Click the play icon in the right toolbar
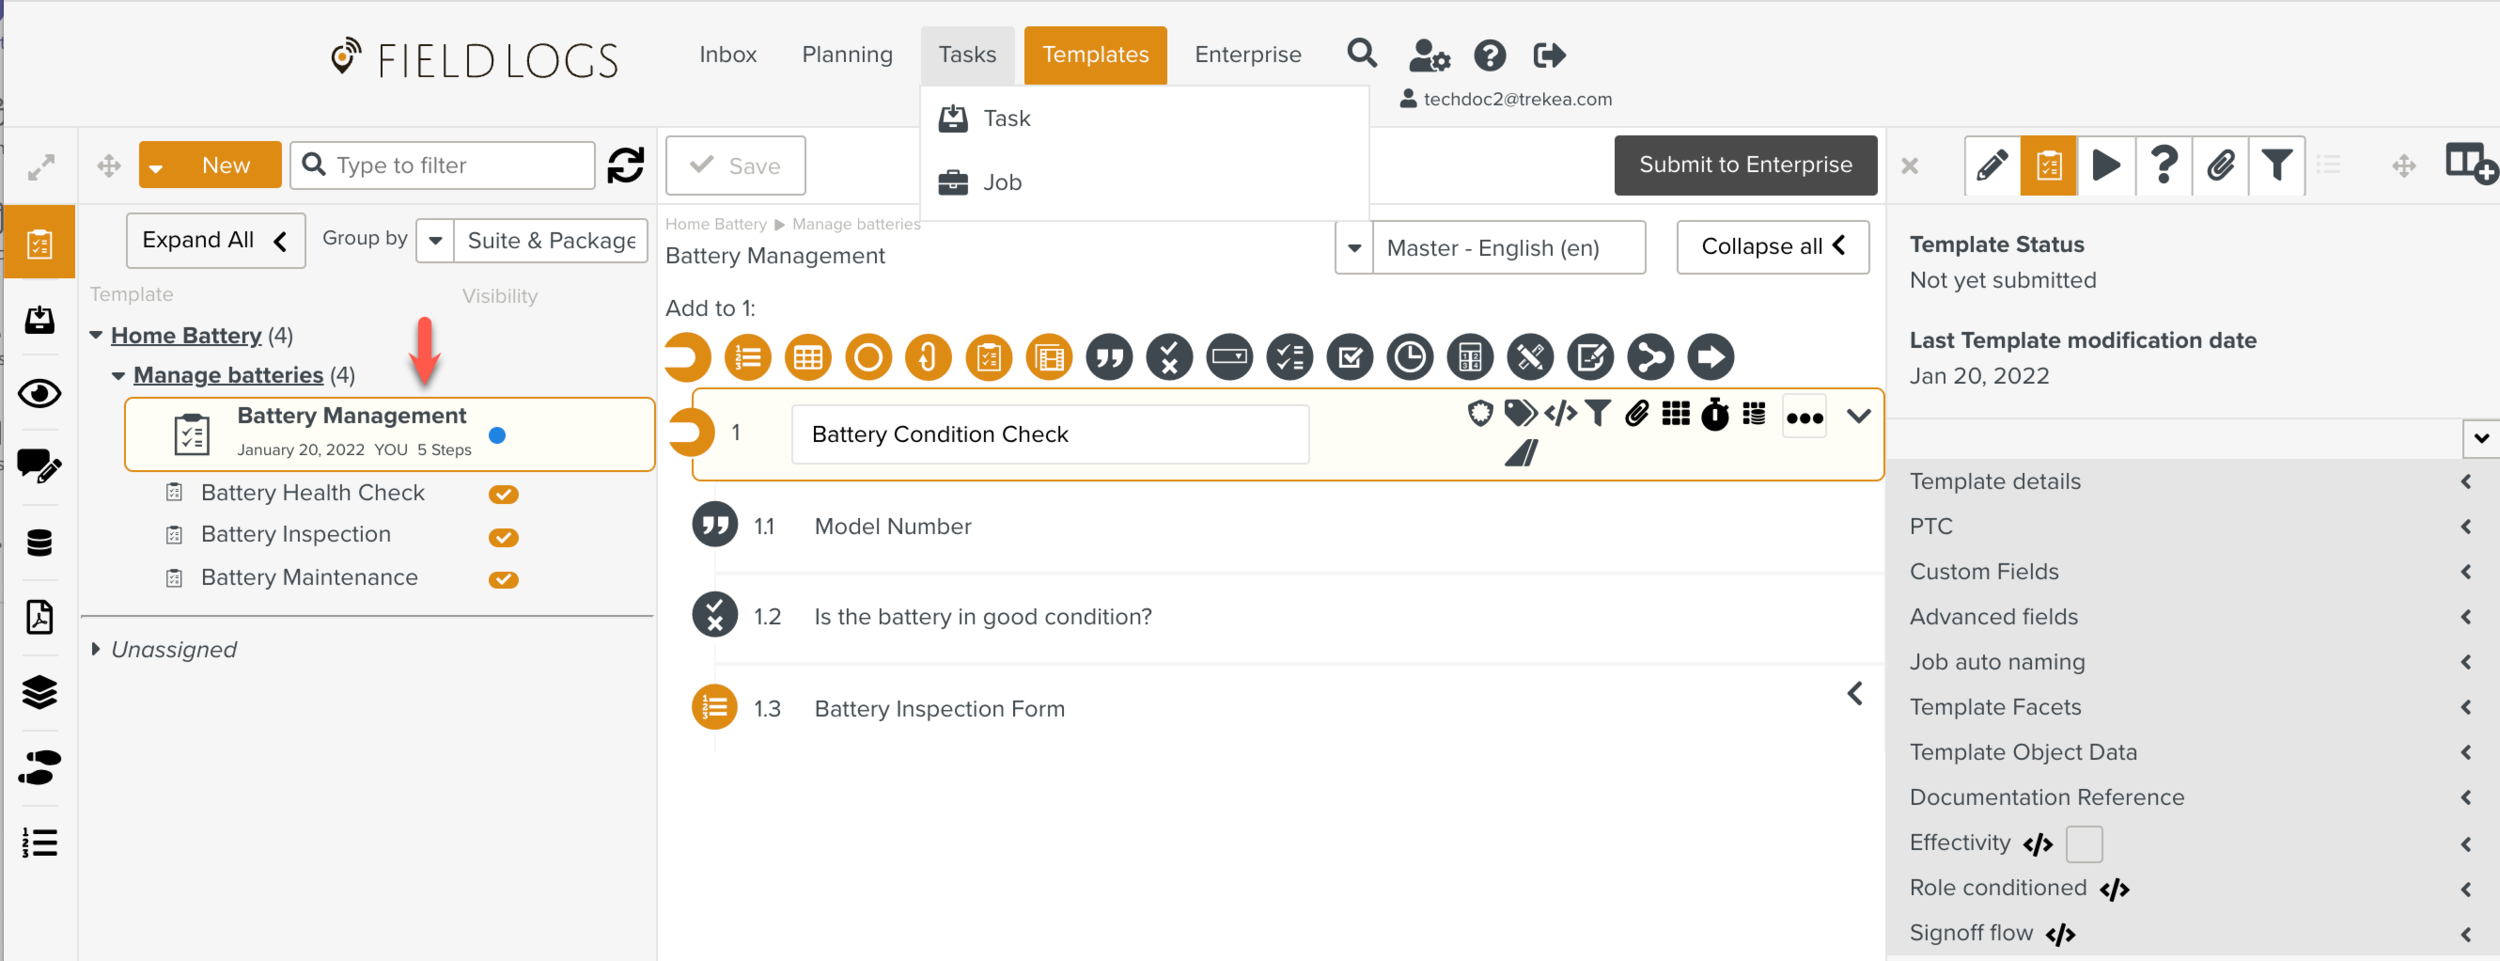The height and width of the screenshot is (961, 2500). point(2105,165)
